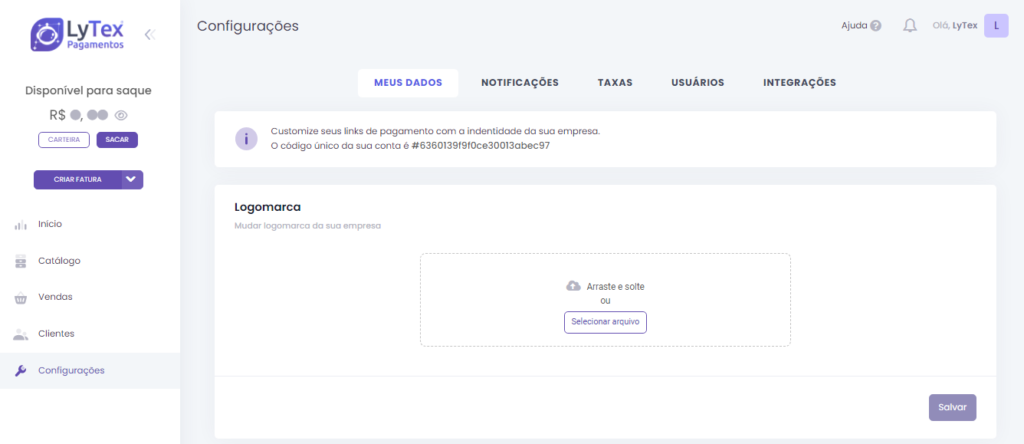The width and height of the screenshot is (1024, 444).
Task: Click the Criar Fatura button
Action: 78,180
